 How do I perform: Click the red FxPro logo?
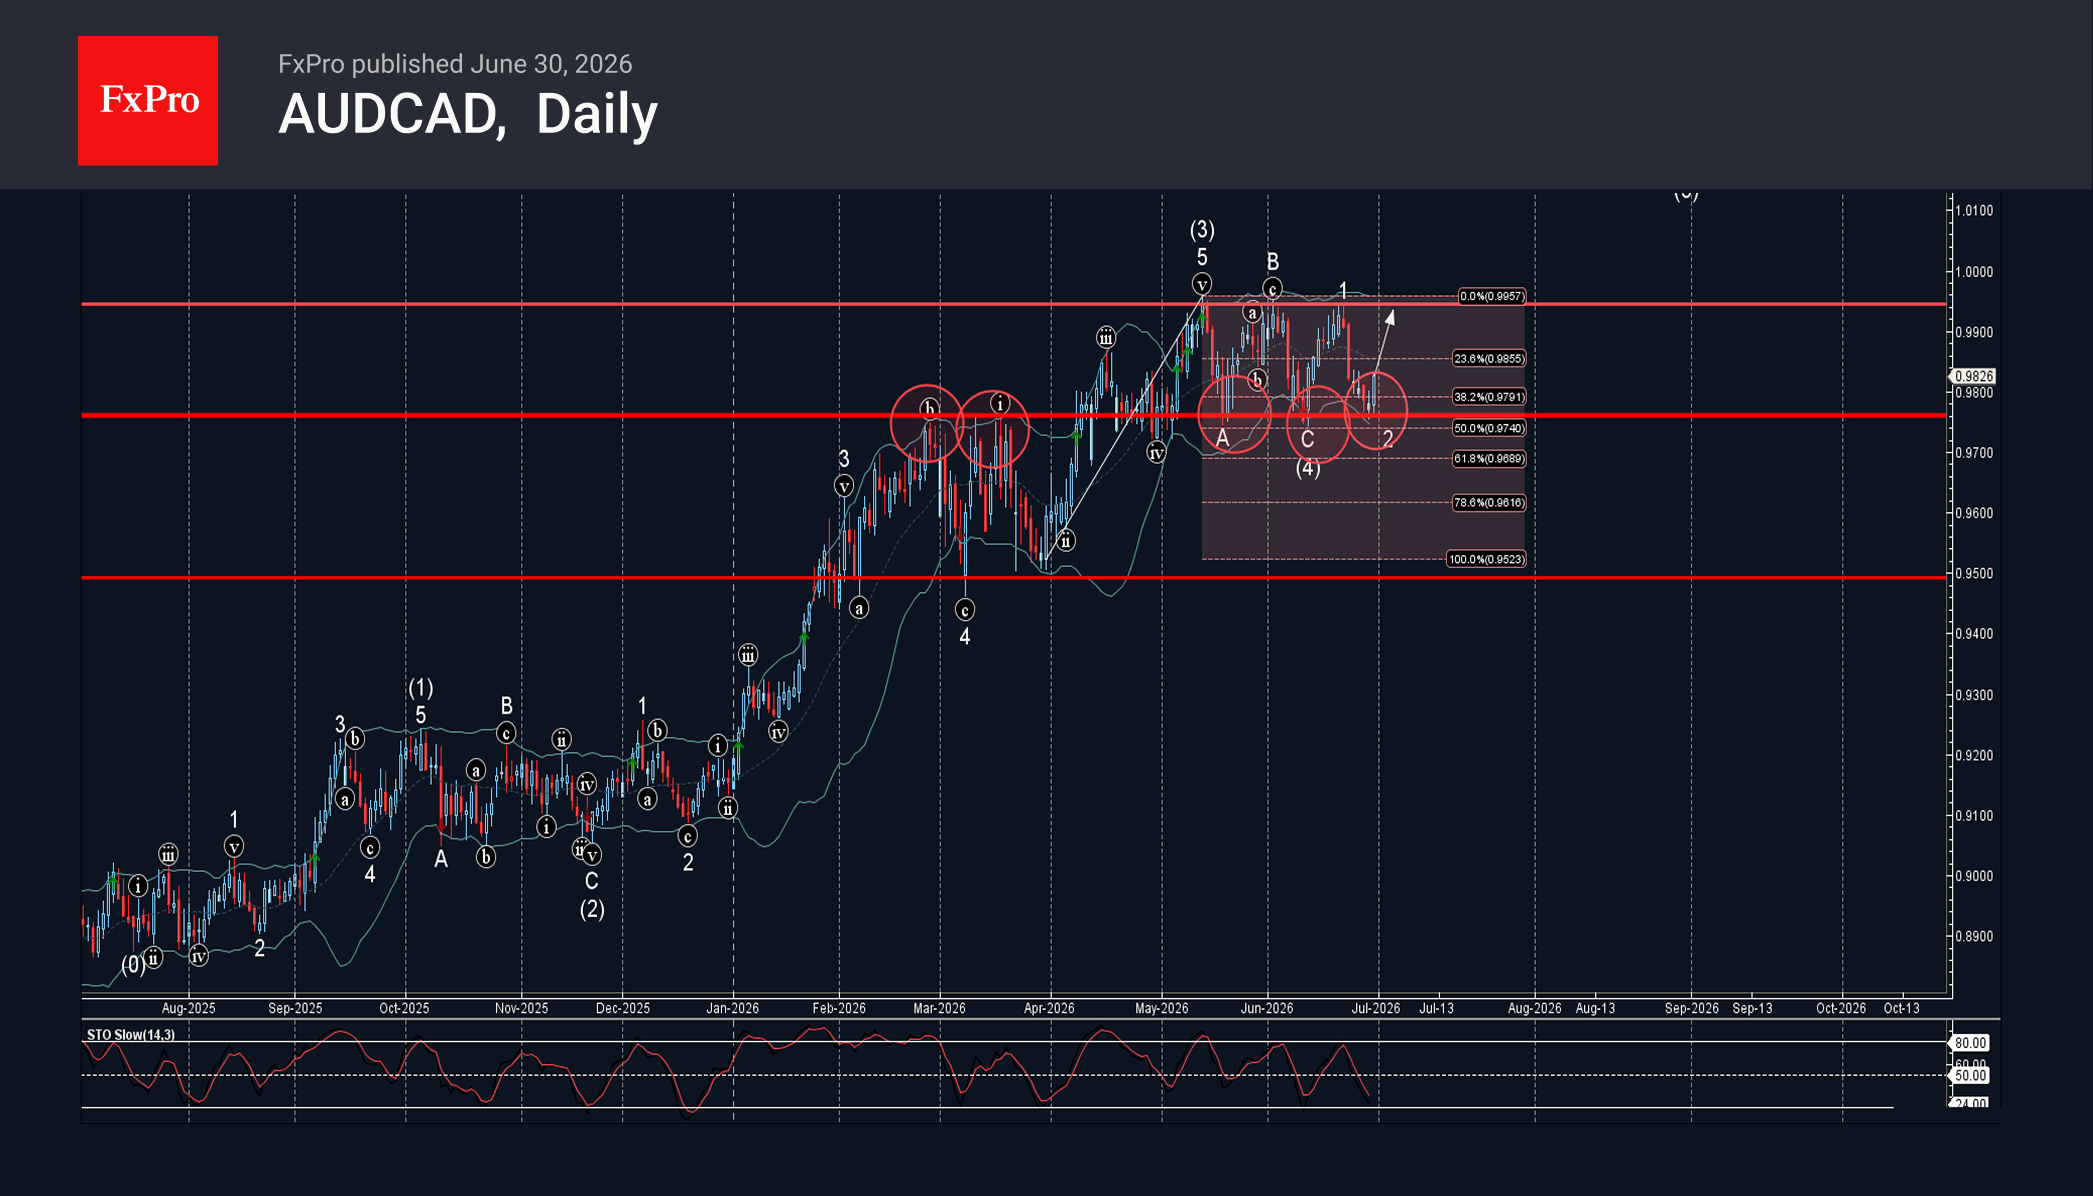pyautogui.click(x=148, y=101)
